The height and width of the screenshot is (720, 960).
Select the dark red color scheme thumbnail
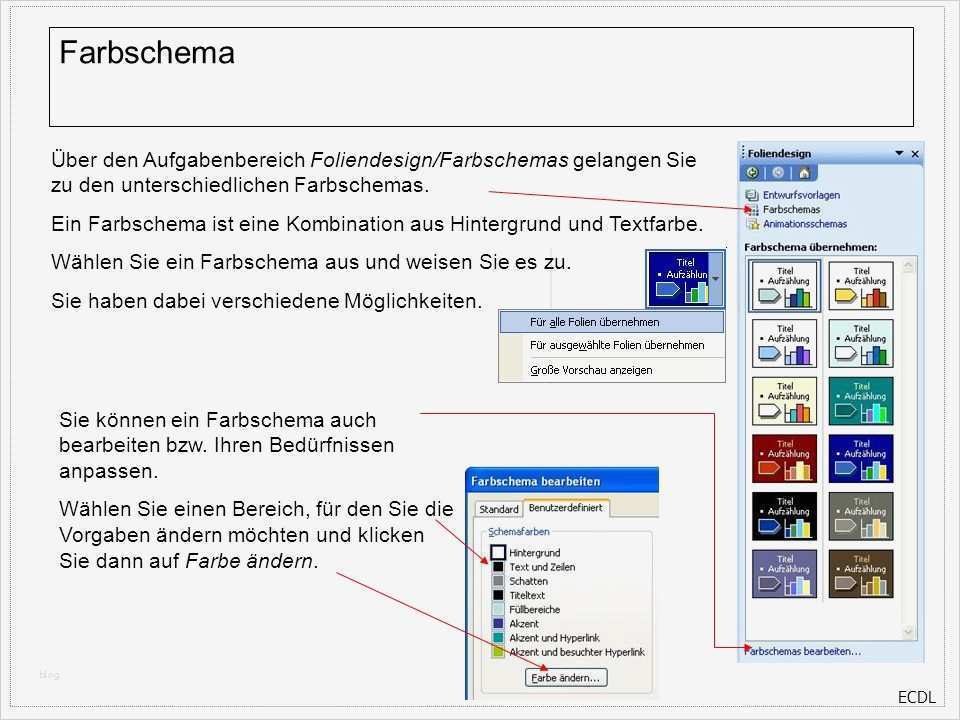tap(784, 458)
